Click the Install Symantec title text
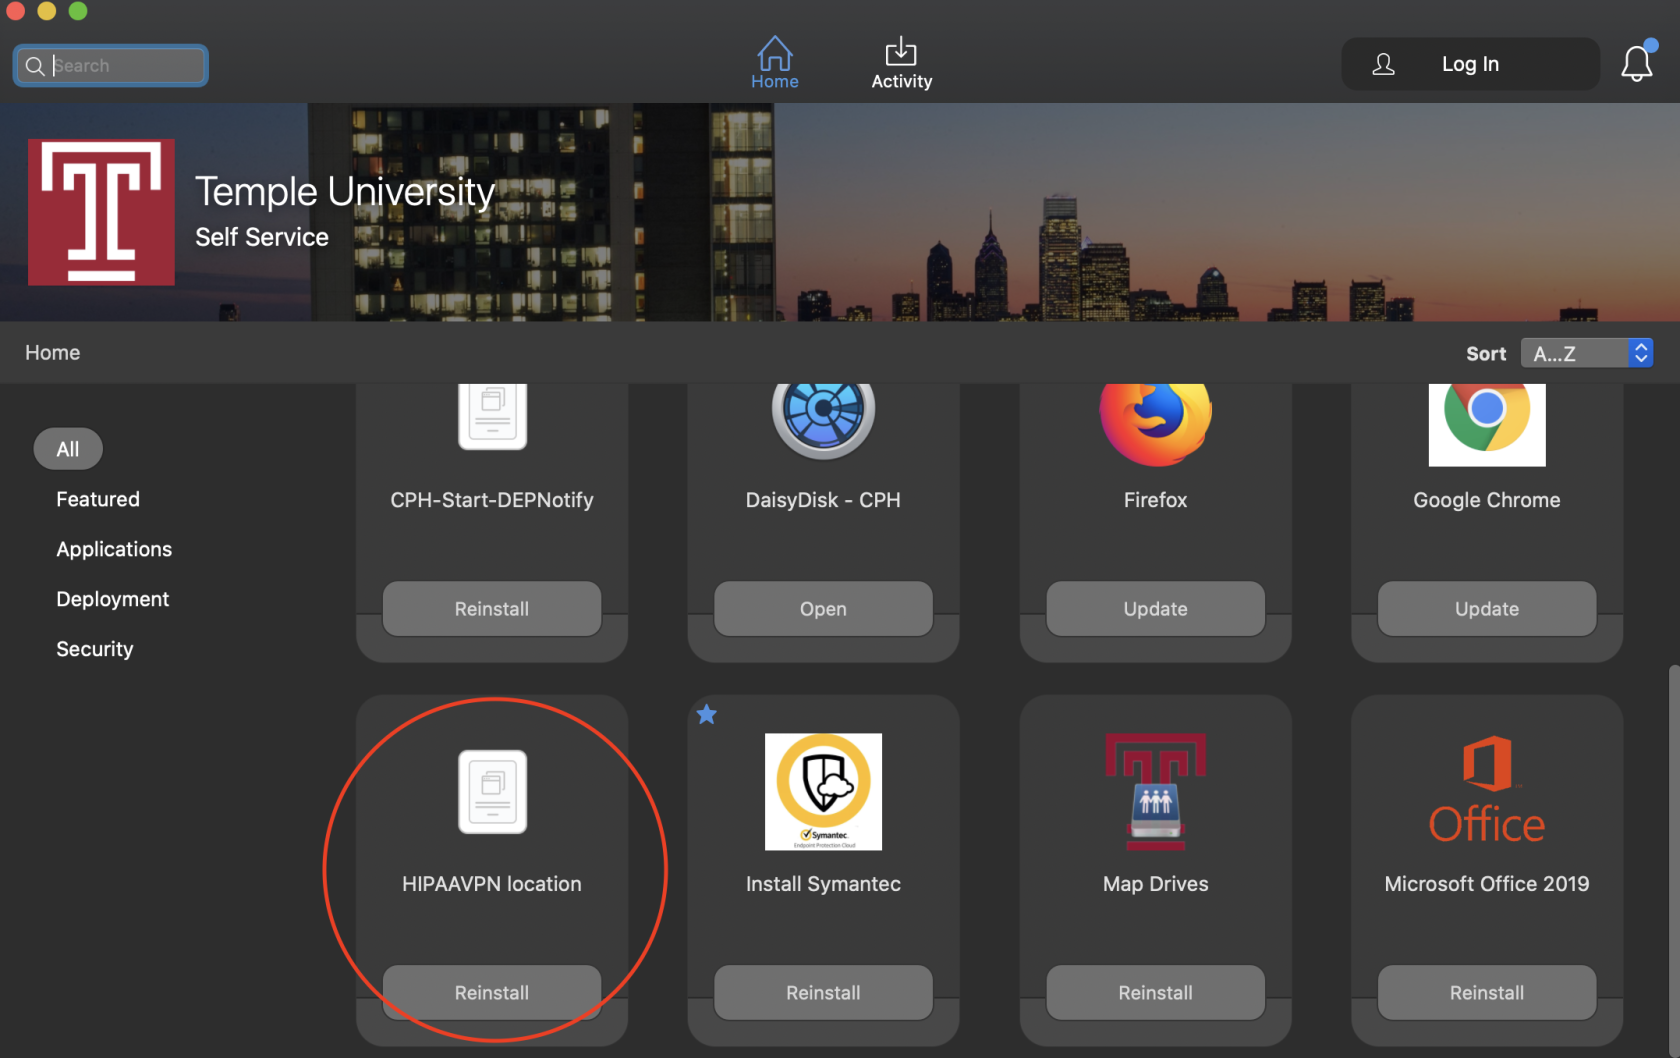The height and width of the screenshot is (1058, 1680). pos(823,884)
